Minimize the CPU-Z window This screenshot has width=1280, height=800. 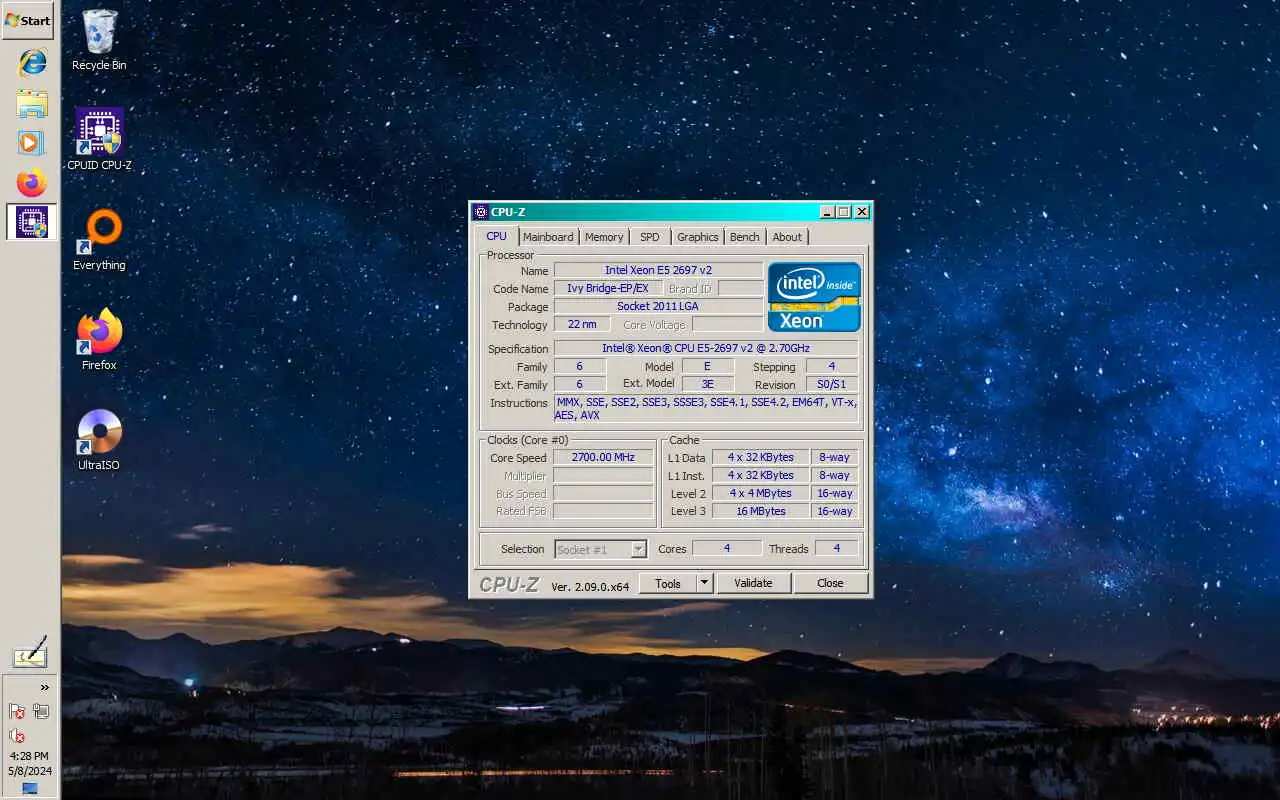(x=827, y=212)
